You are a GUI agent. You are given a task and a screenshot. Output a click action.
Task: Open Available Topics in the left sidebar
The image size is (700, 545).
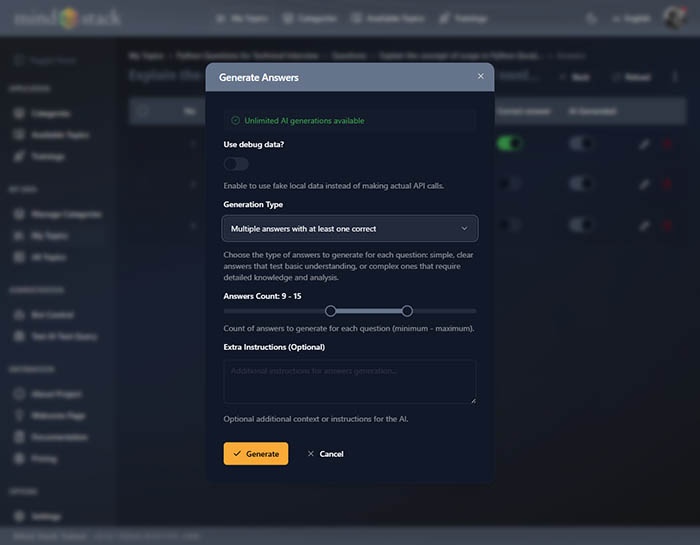52,135
